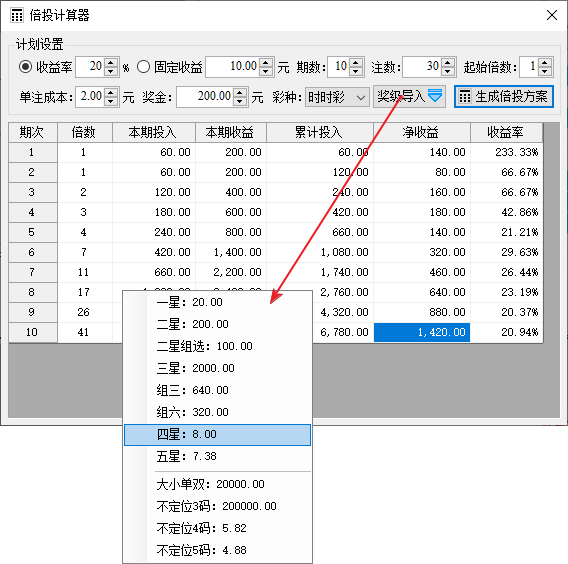
Task: Select the highlighted 1,420.00 cell
Action: coord(422,332)
